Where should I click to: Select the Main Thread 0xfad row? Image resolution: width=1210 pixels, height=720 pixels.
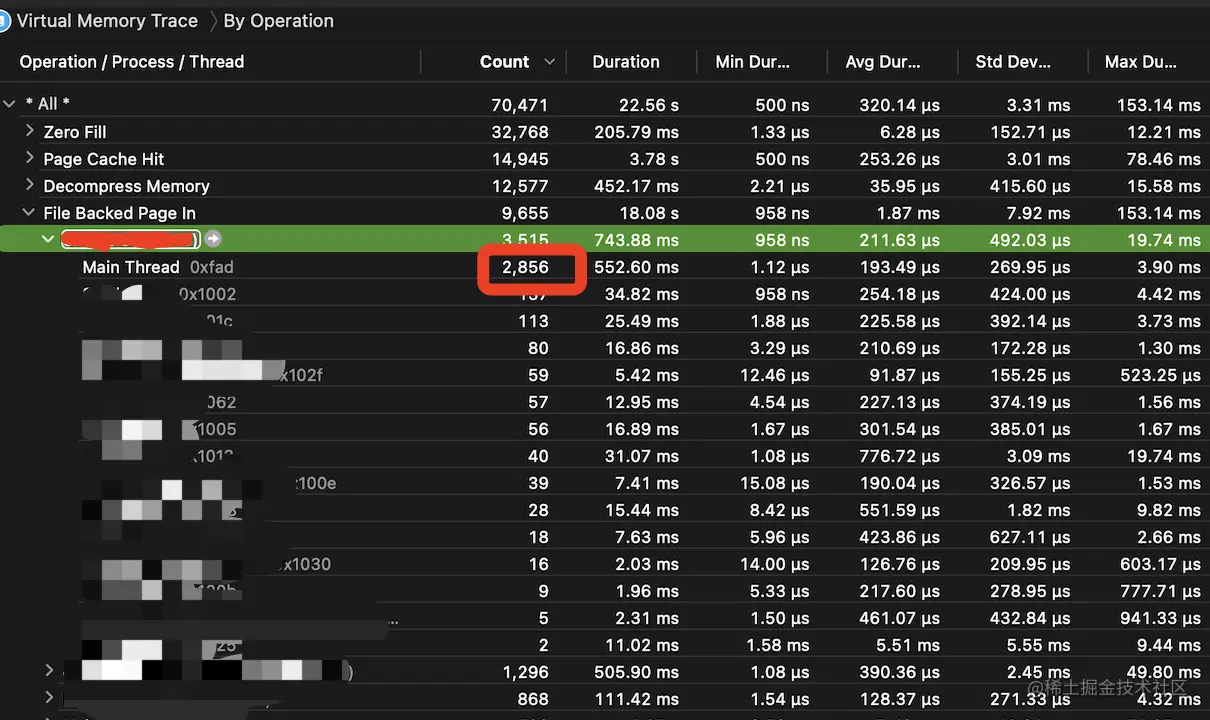[158, 267]
